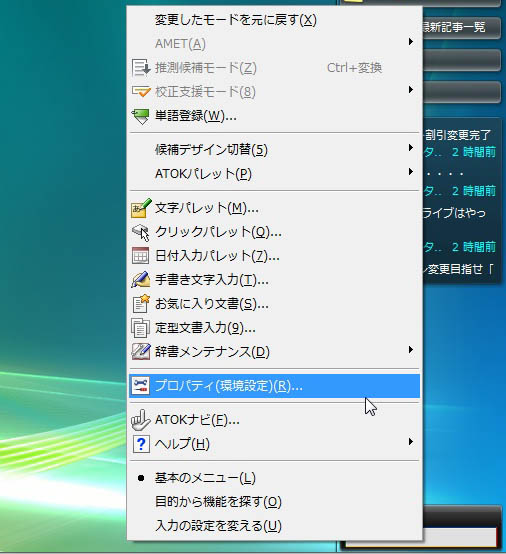
Task: Click ATOKパレット(P) label
Action: [203, 174]
